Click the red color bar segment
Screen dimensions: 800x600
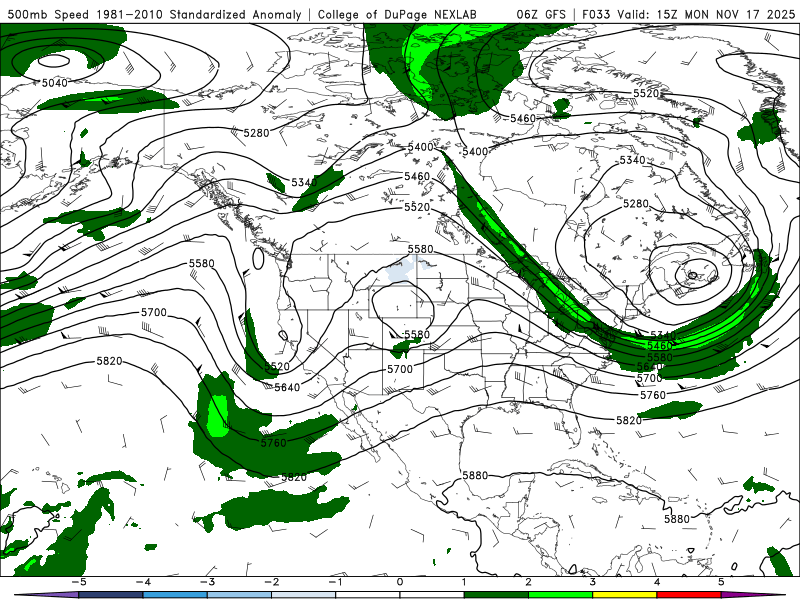point(689,595)
